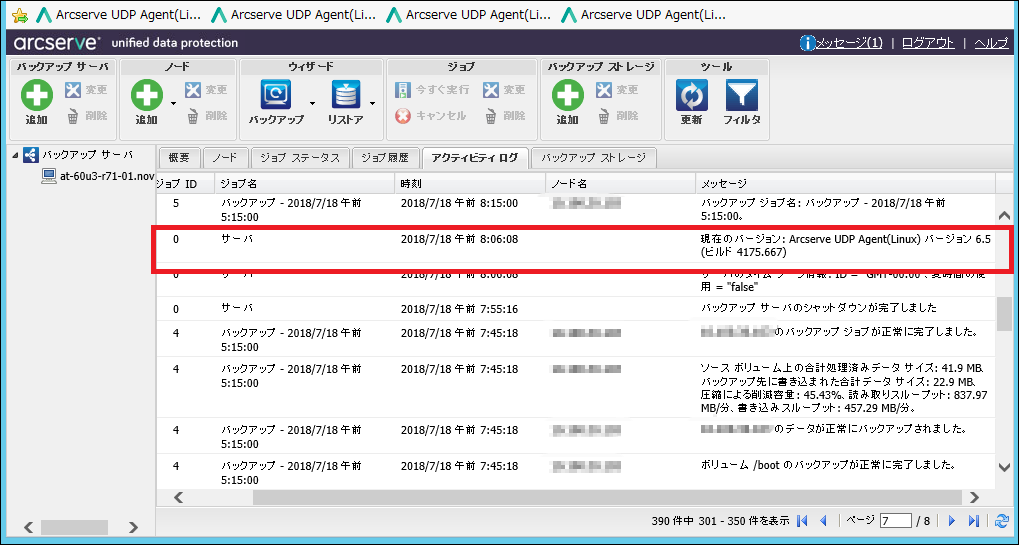Click the page number input field

click(x=896, y=520)
